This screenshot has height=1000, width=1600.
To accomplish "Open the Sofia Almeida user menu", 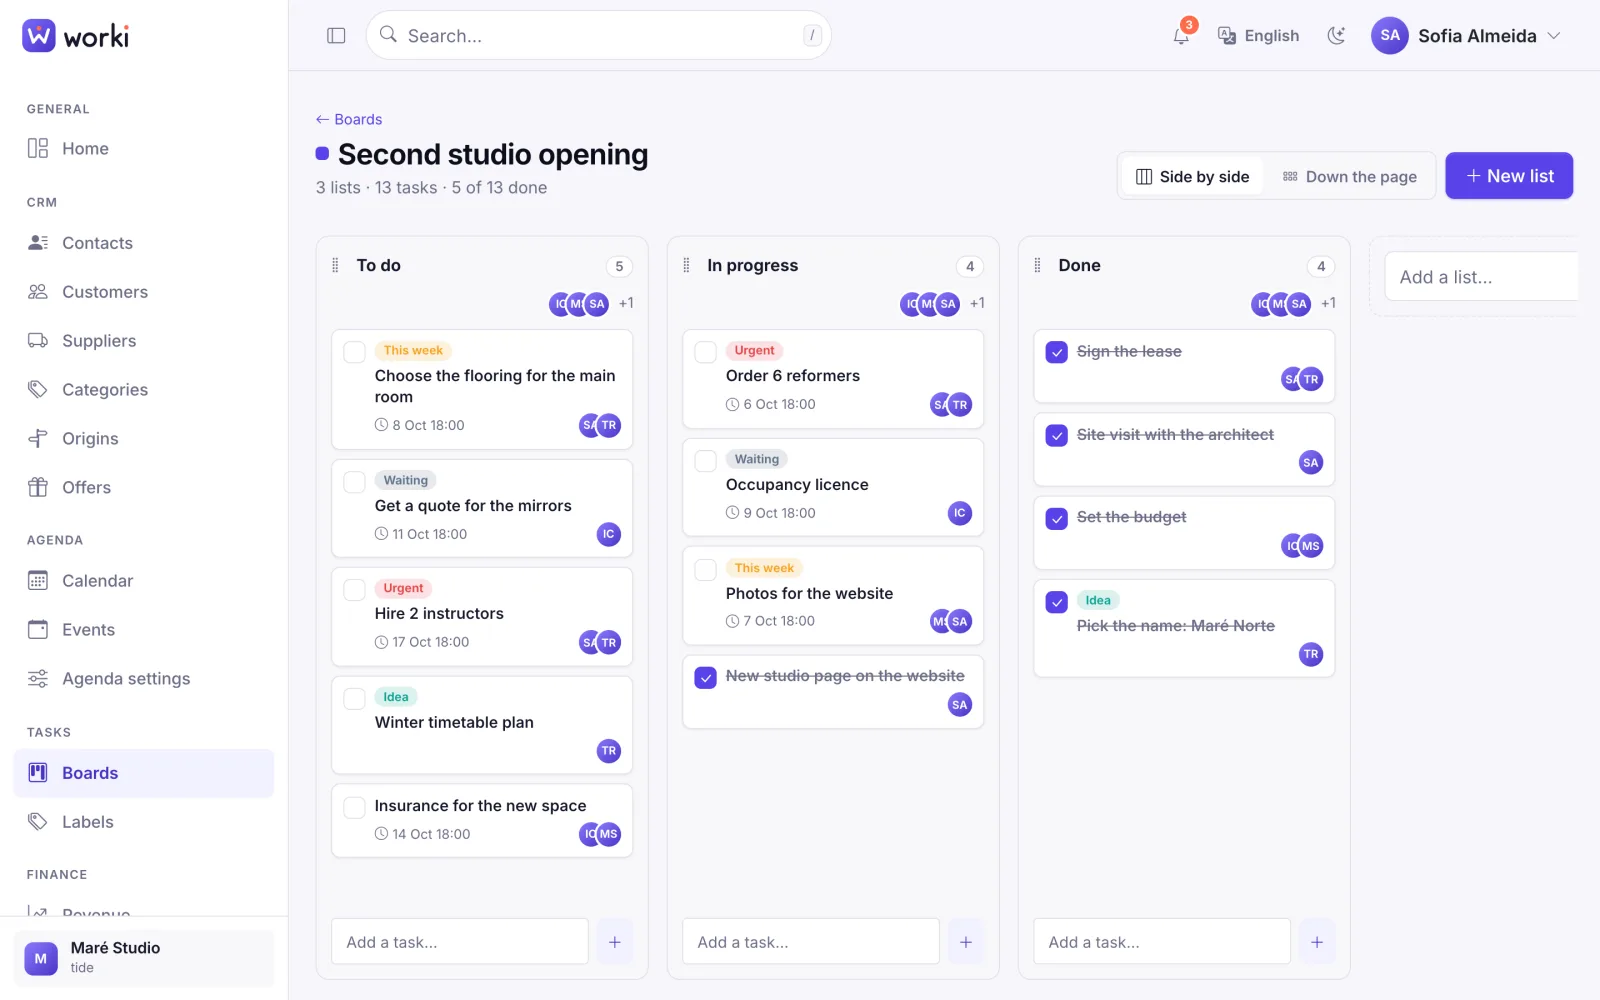I will [x=1466, y=36].
